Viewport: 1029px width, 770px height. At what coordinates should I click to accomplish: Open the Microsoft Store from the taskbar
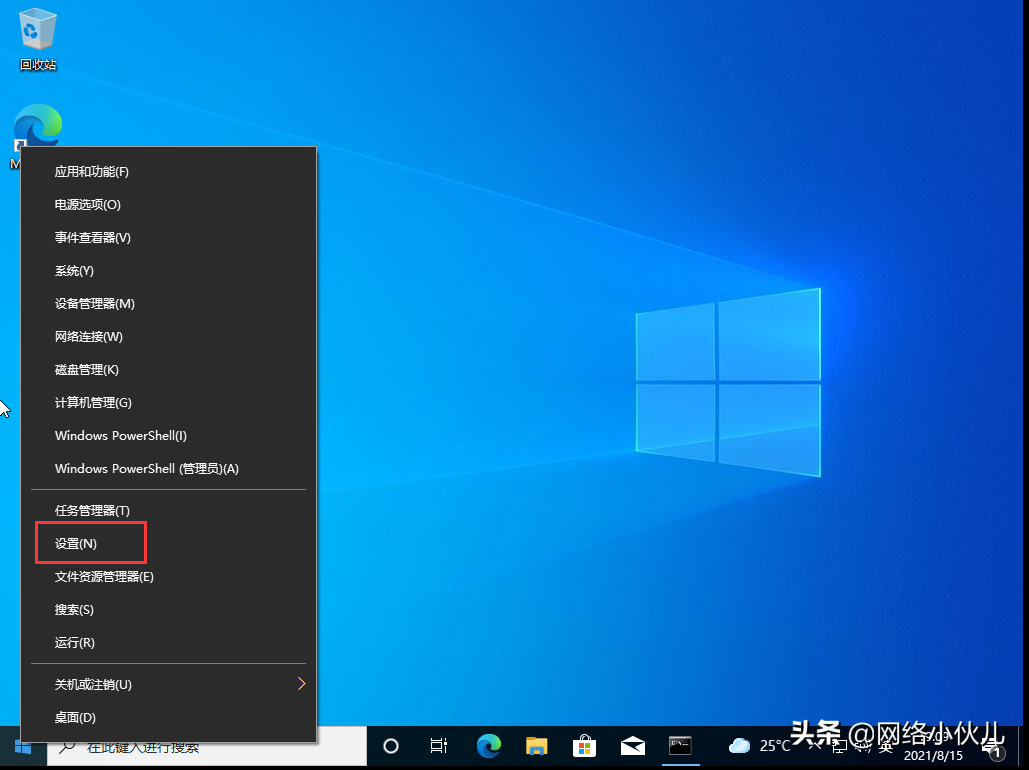click(x=584, y=746)
